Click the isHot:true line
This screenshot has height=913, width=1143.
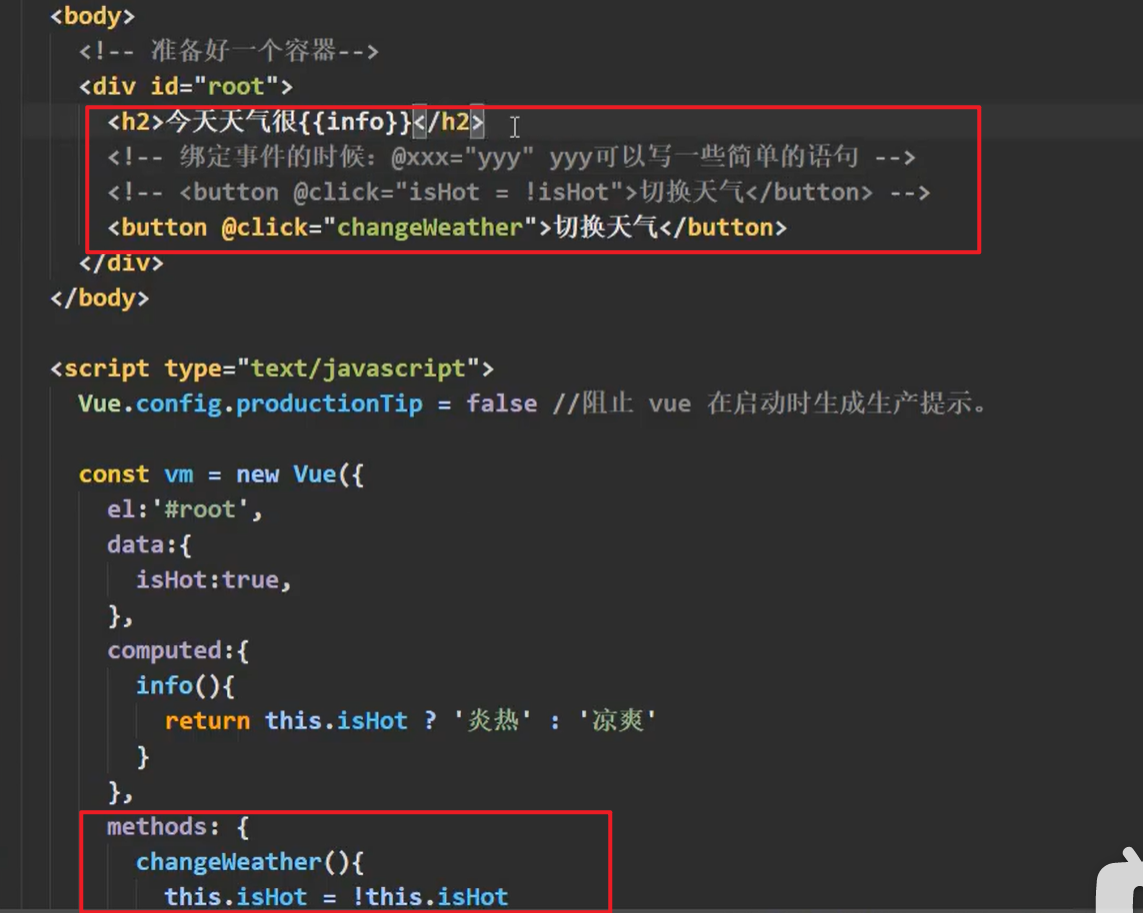(x=214, y=580)
